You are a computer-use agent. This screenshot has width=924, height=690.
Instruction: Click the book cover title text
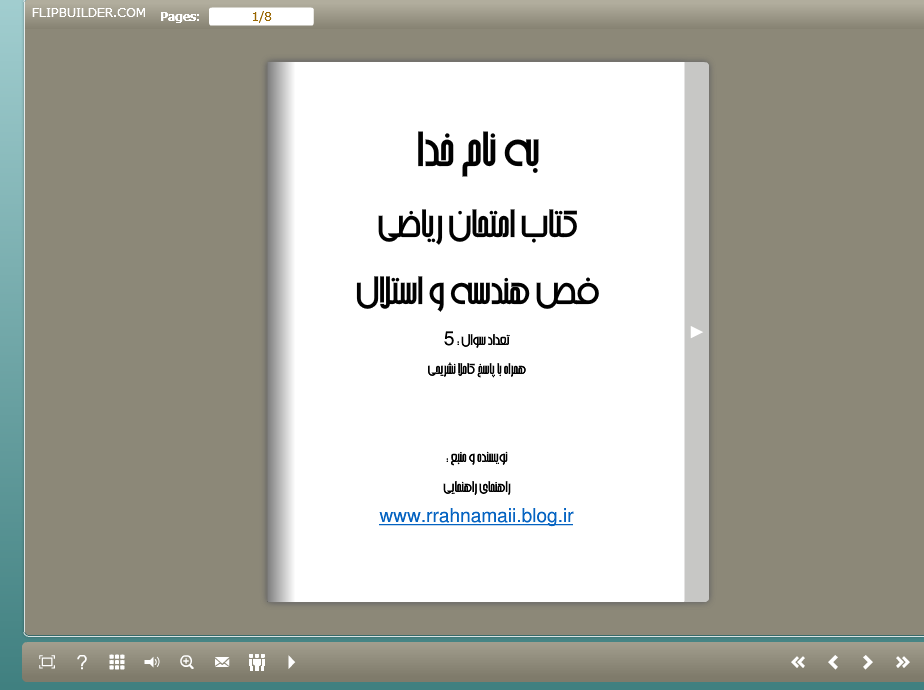[x=477, y=225]
